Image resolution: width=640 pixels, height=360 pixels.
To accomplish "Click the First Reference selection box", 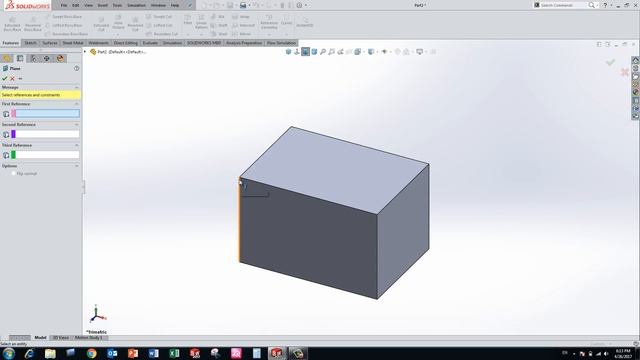I will point(47,113).
